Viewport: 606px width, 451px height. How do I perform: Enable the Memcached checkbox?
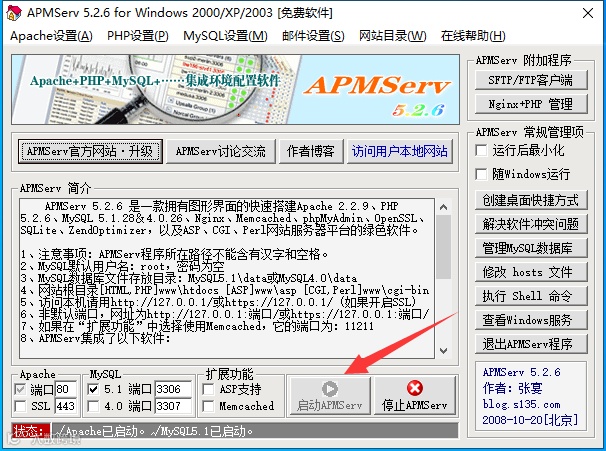(x=208, y=406)
